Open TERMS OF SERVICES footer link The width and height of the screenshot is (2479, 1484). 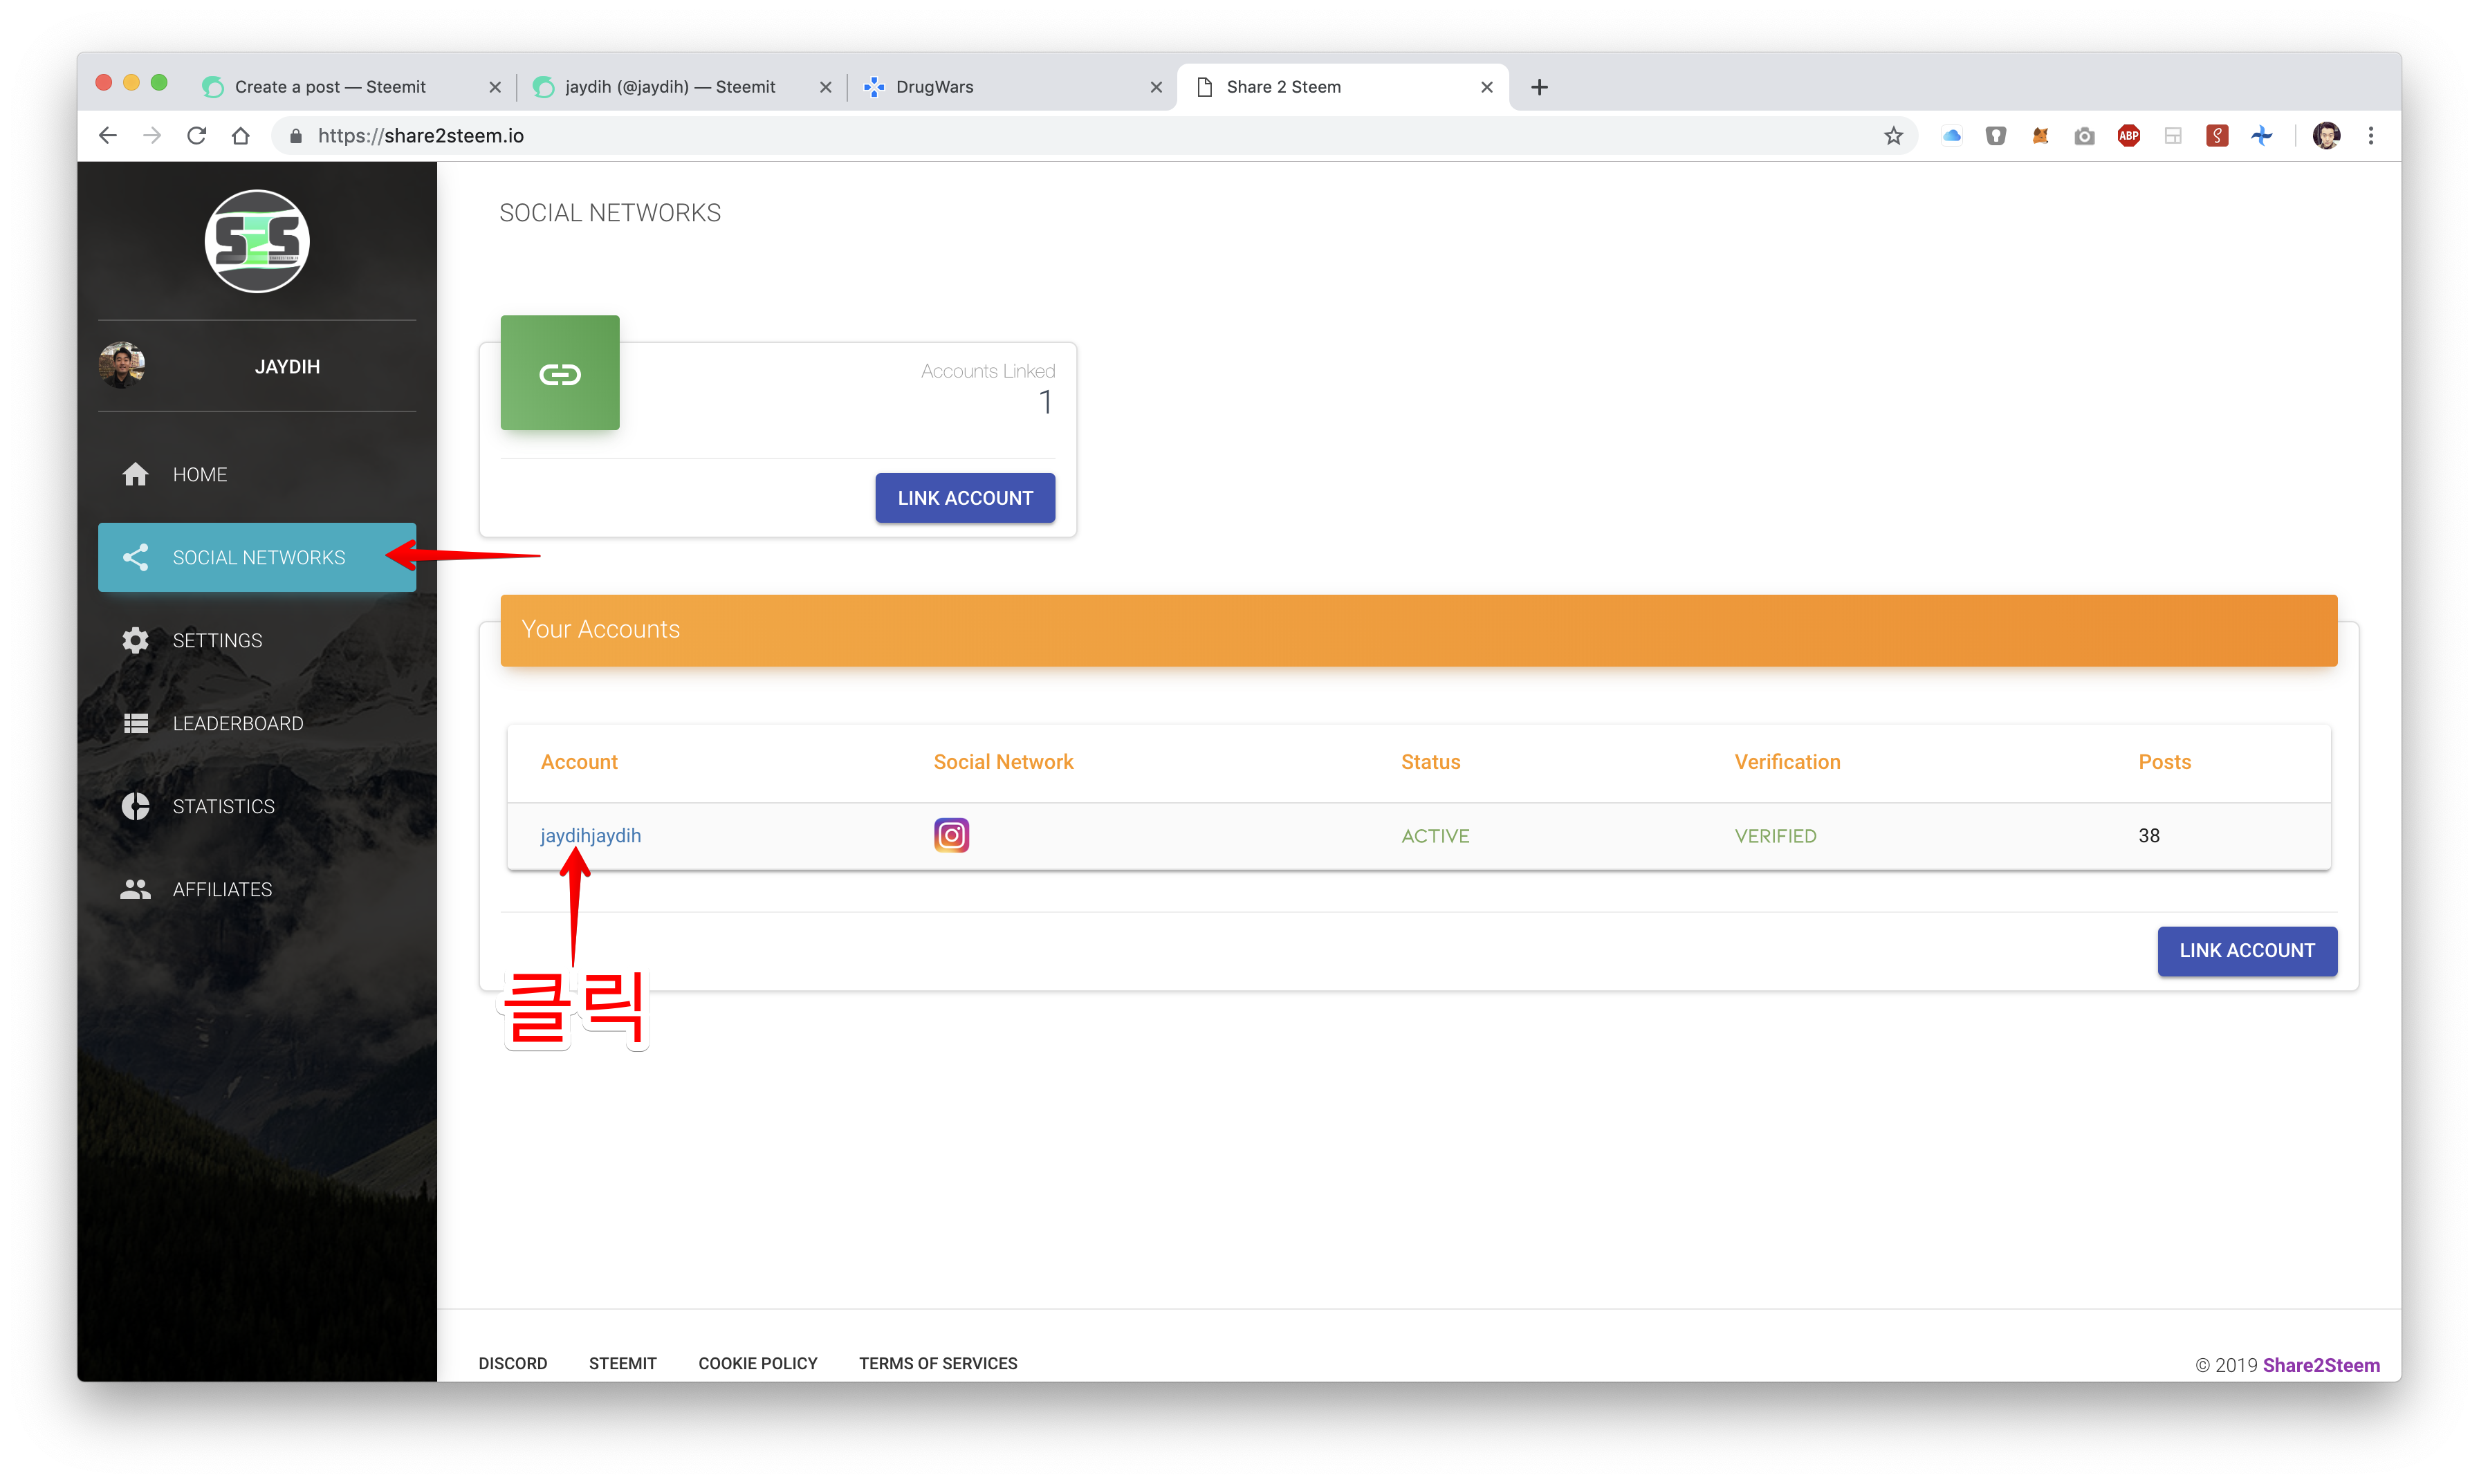[938, 1363]
